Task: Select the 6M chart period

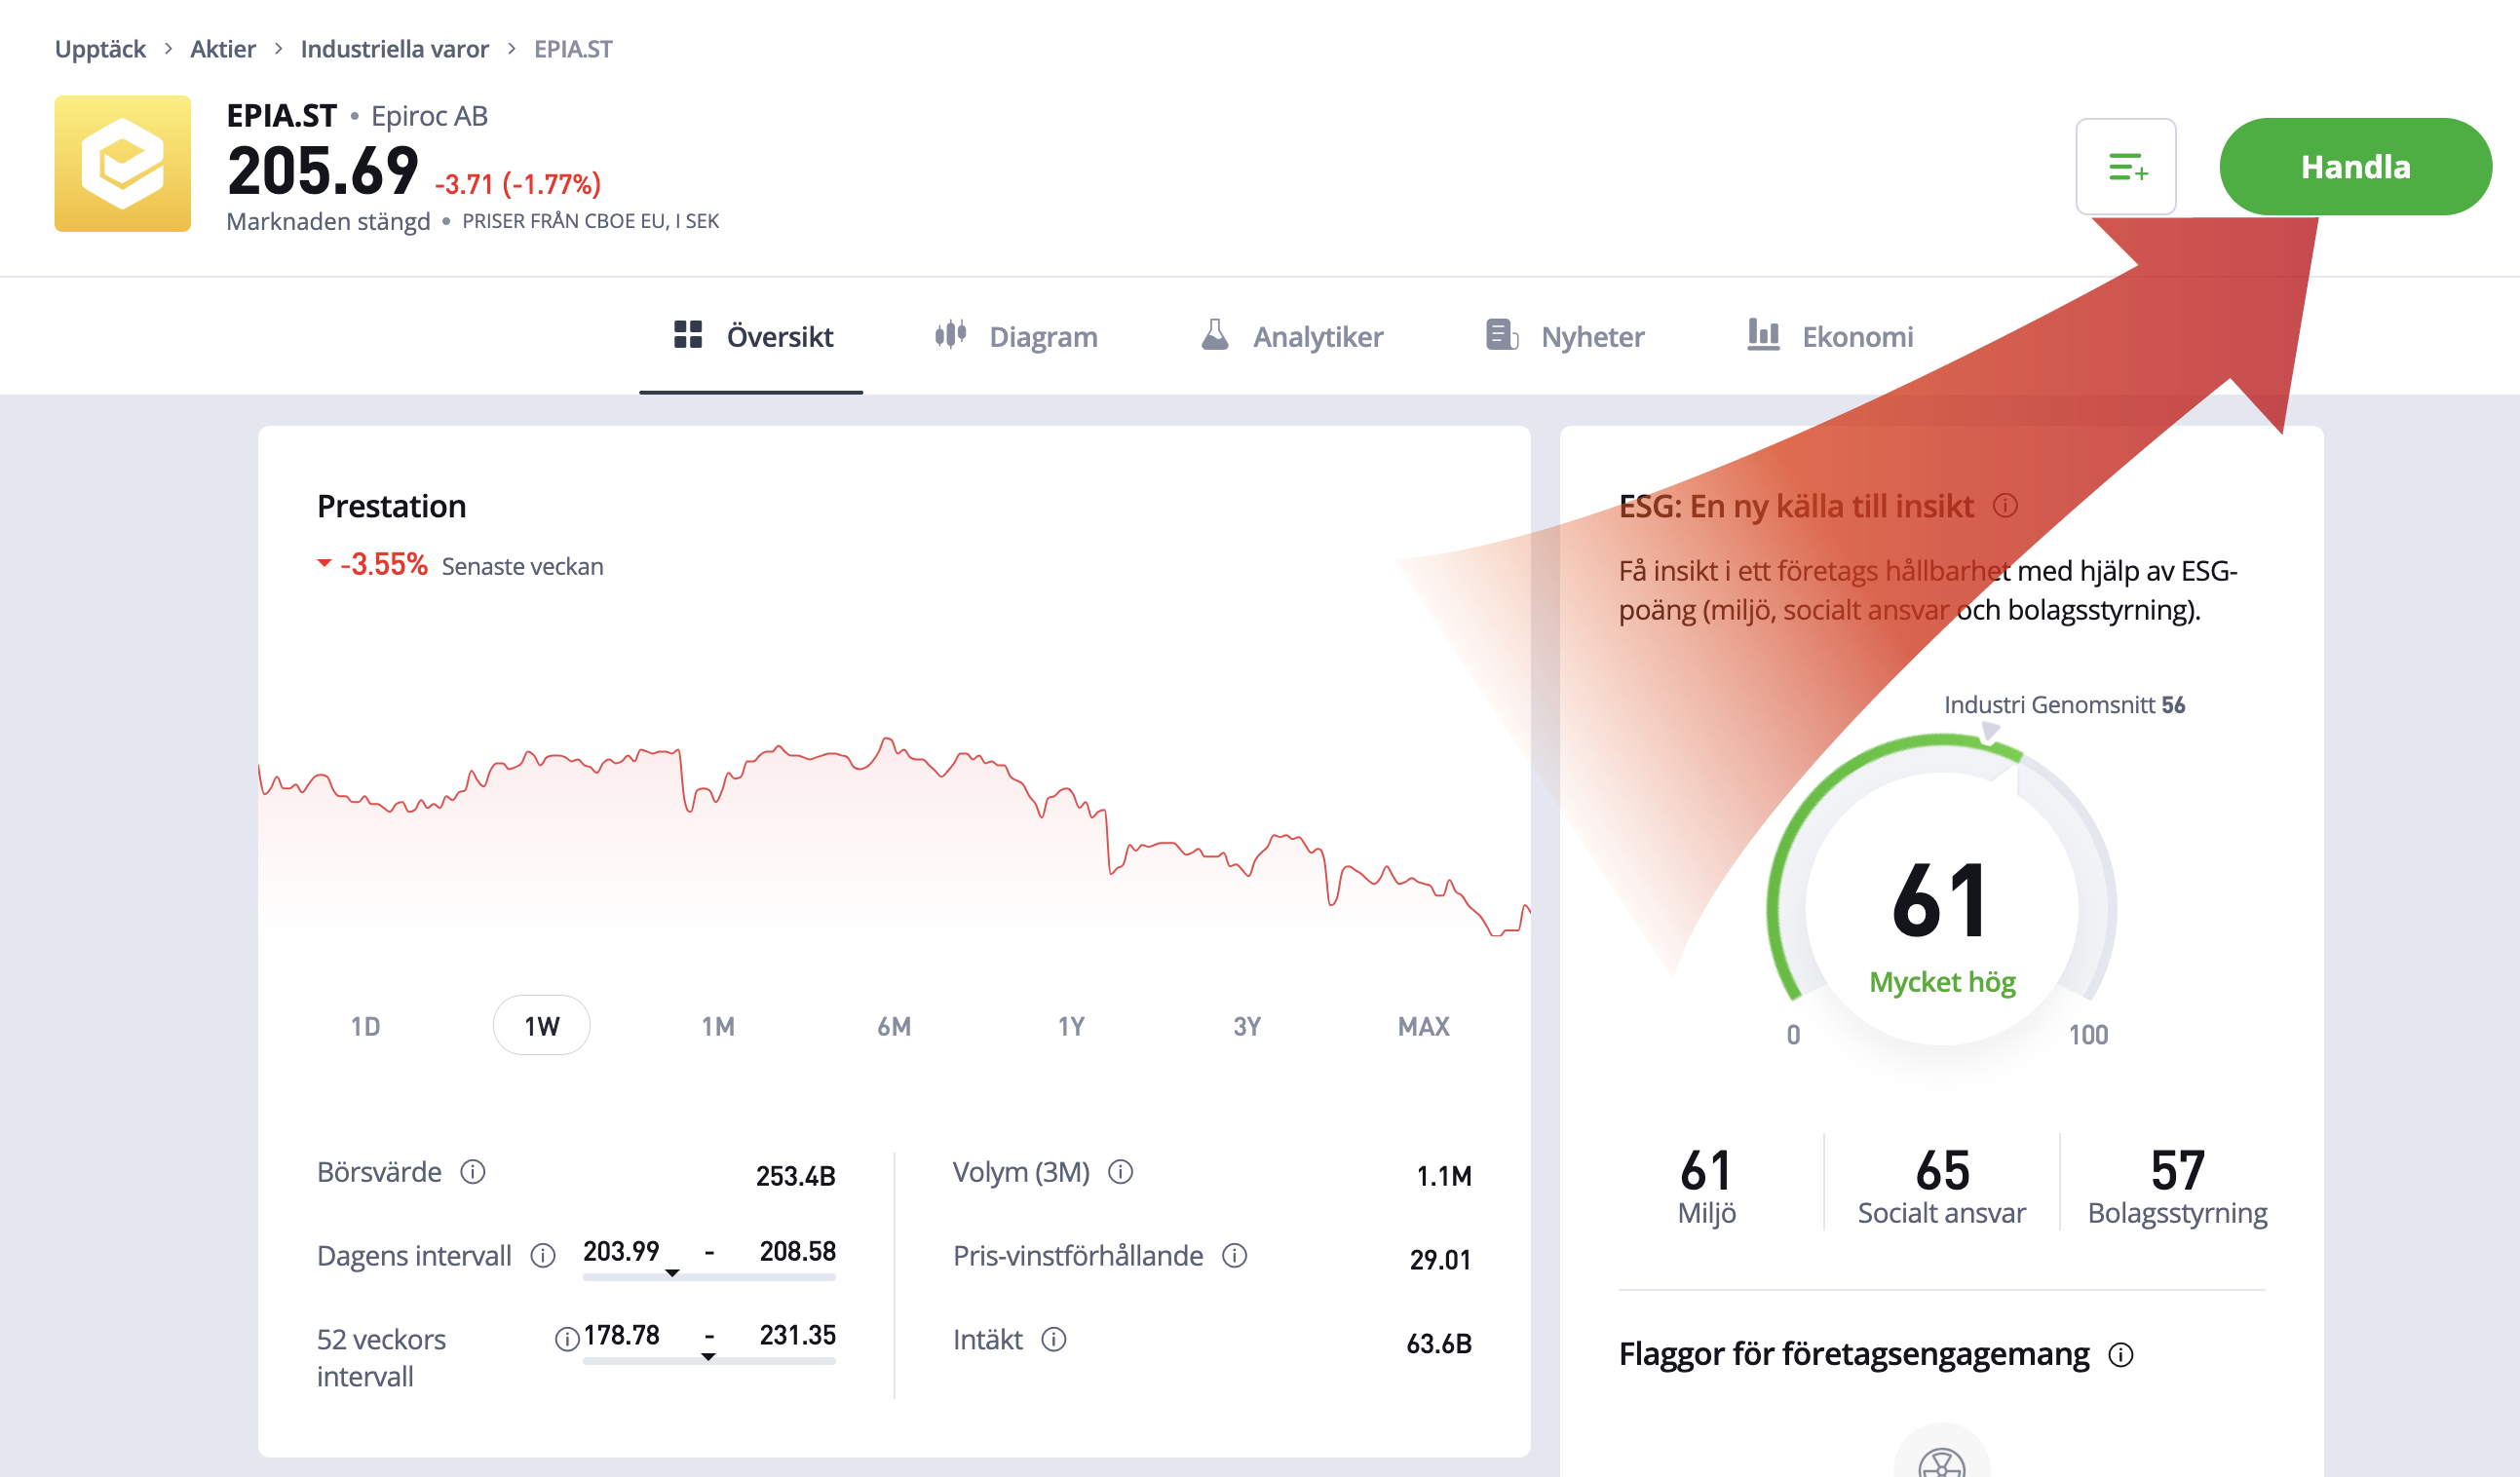Action: [894, 1026]
